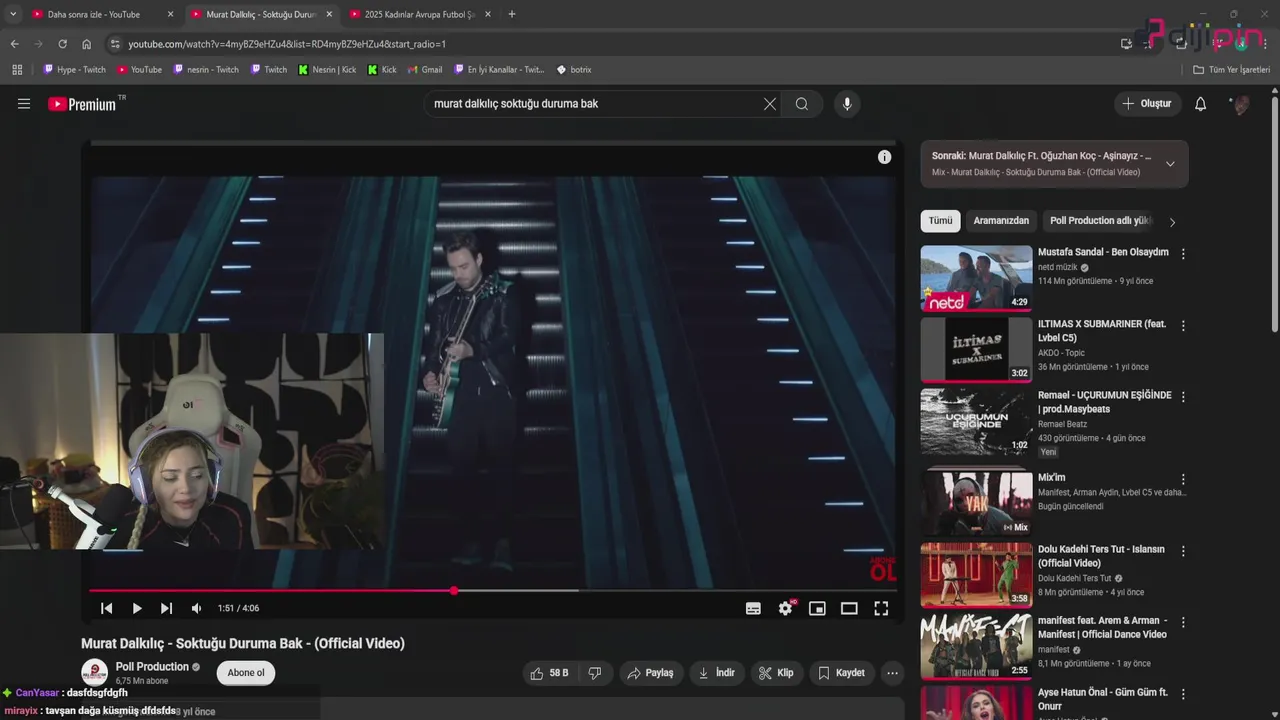Enter full screen mode
The image size is (1280, 720).
881,608
